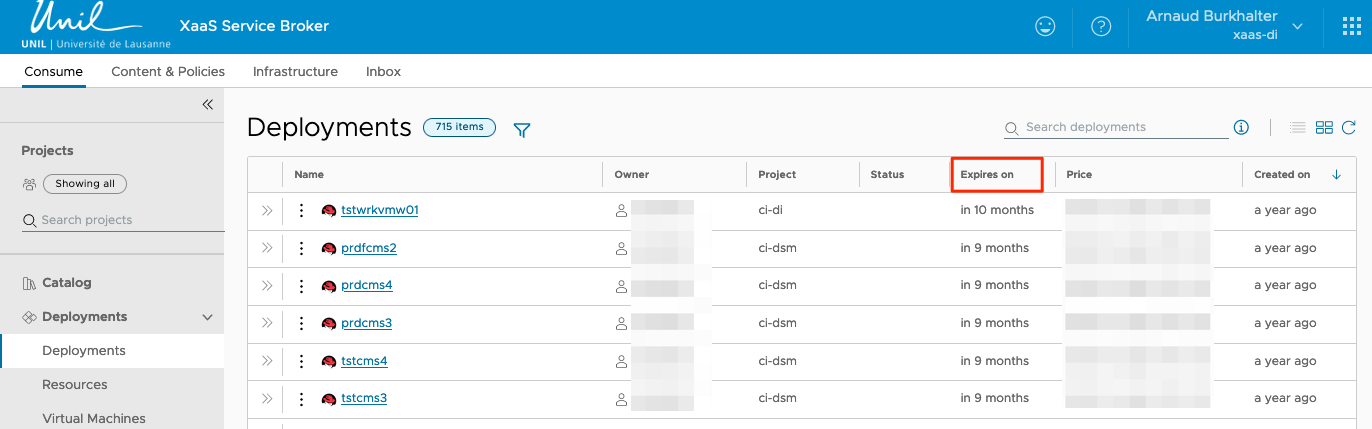
Task: Switch to list view layout
Action: point(1298,127)
